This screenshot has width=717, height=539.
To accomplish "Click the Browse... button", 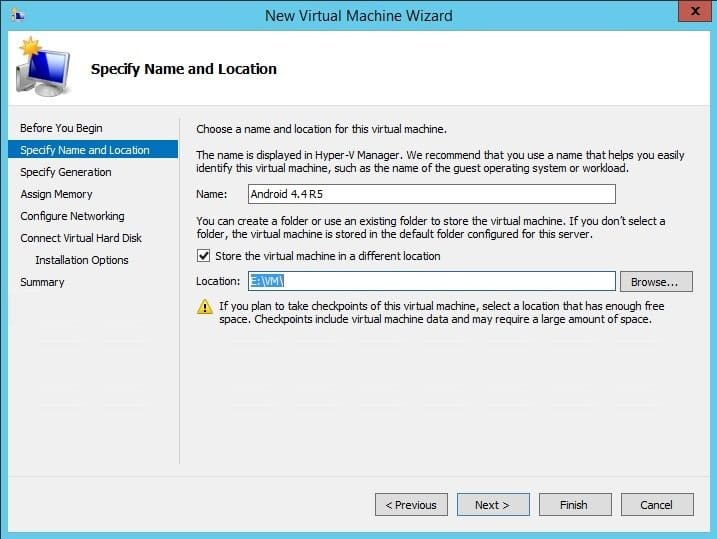I will coord(656,281).
